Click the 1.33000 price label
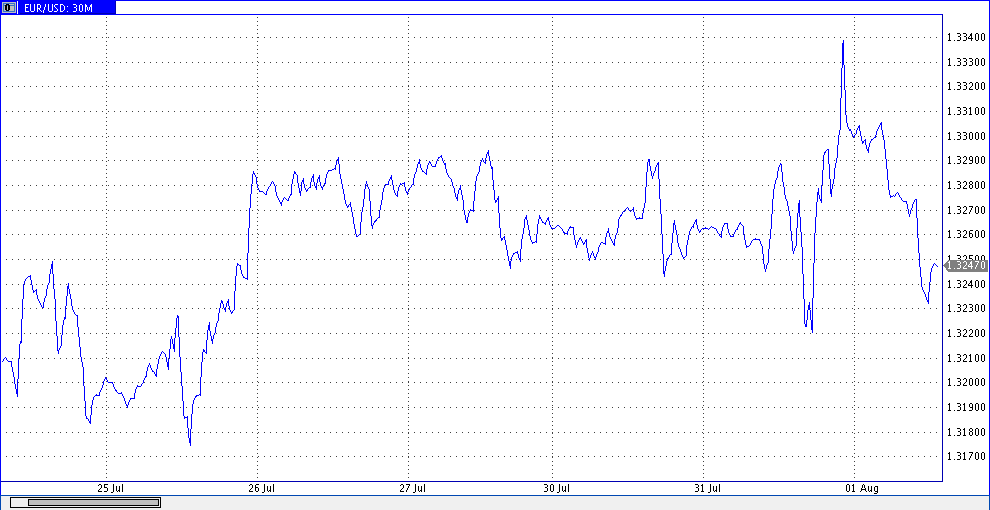The width and height of the screenshot is (990, 510). click(966, 136)
